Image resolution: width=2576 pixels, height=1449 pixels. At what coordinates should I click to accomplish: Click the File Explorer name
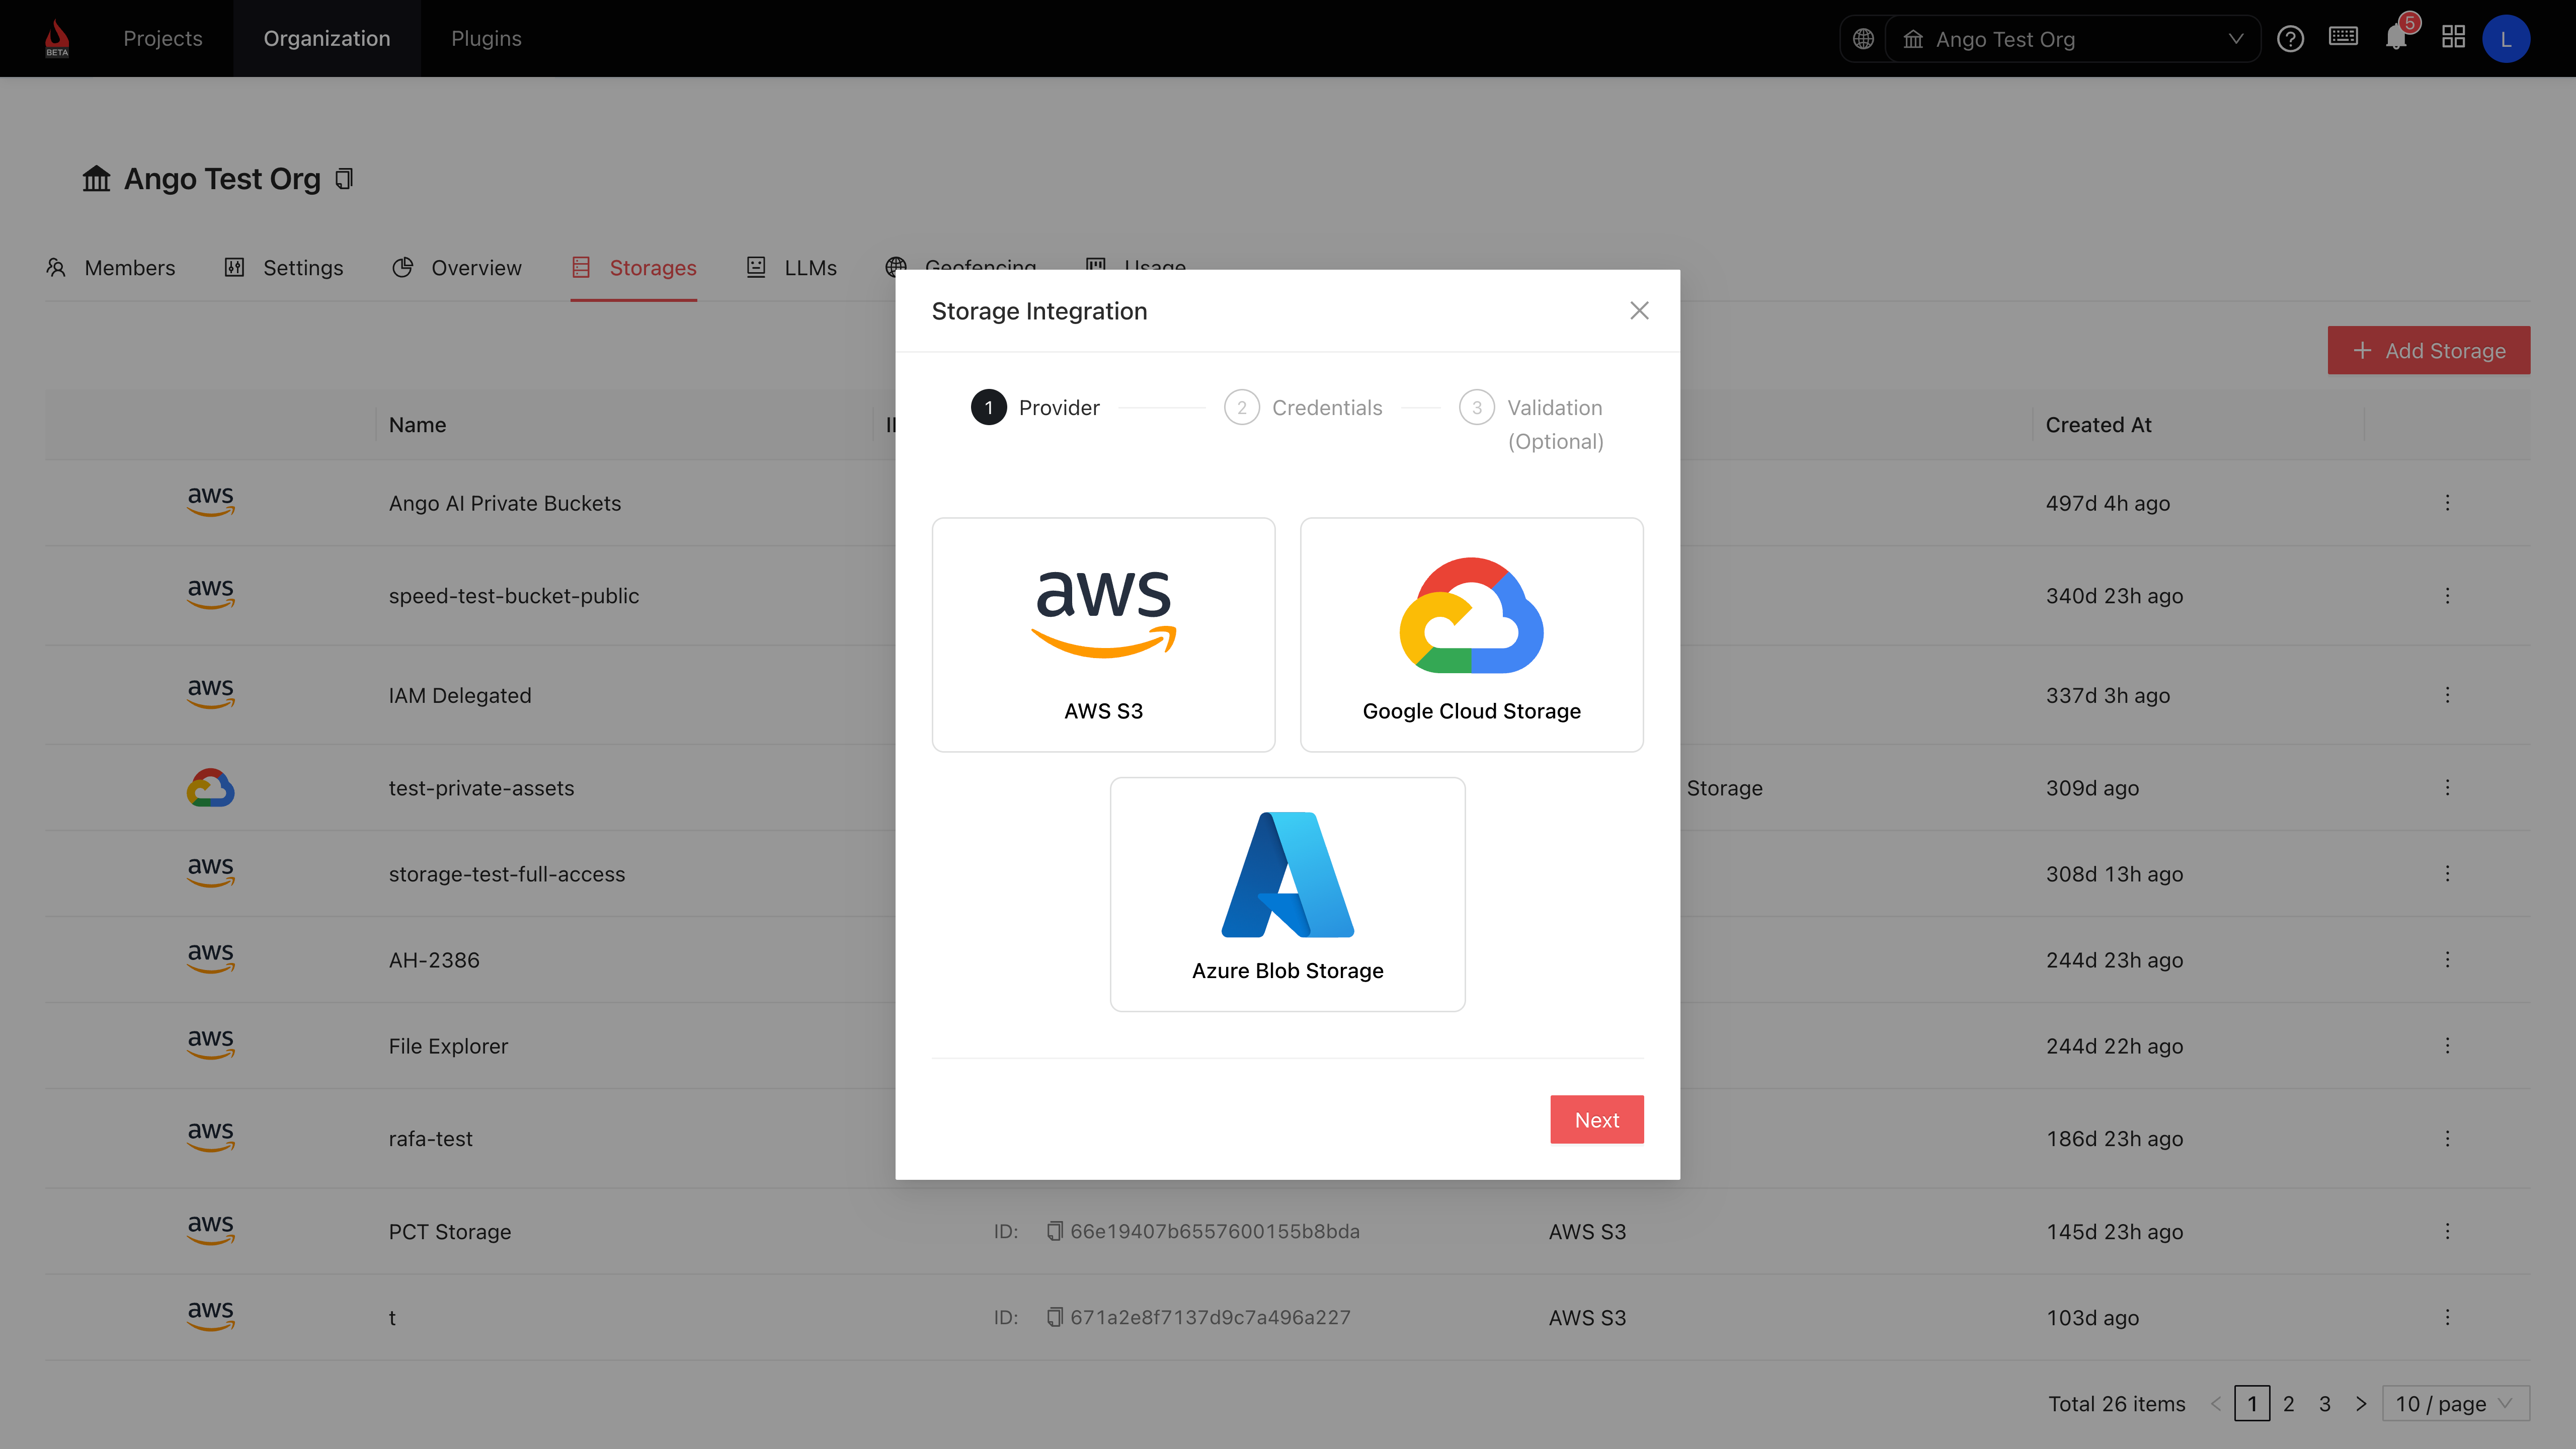(448, 1046)
